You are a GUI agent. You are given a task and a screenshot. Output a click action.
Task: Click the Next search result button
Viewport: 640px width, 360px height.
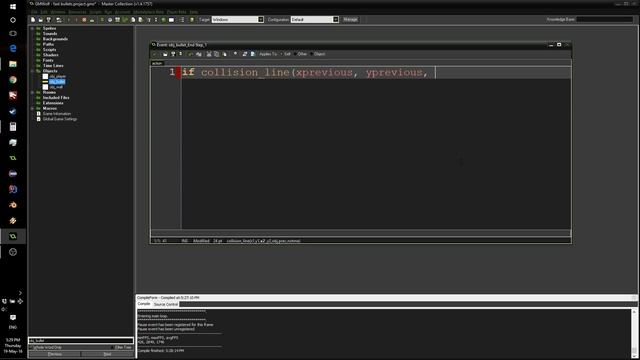click(x=107, y=354)
